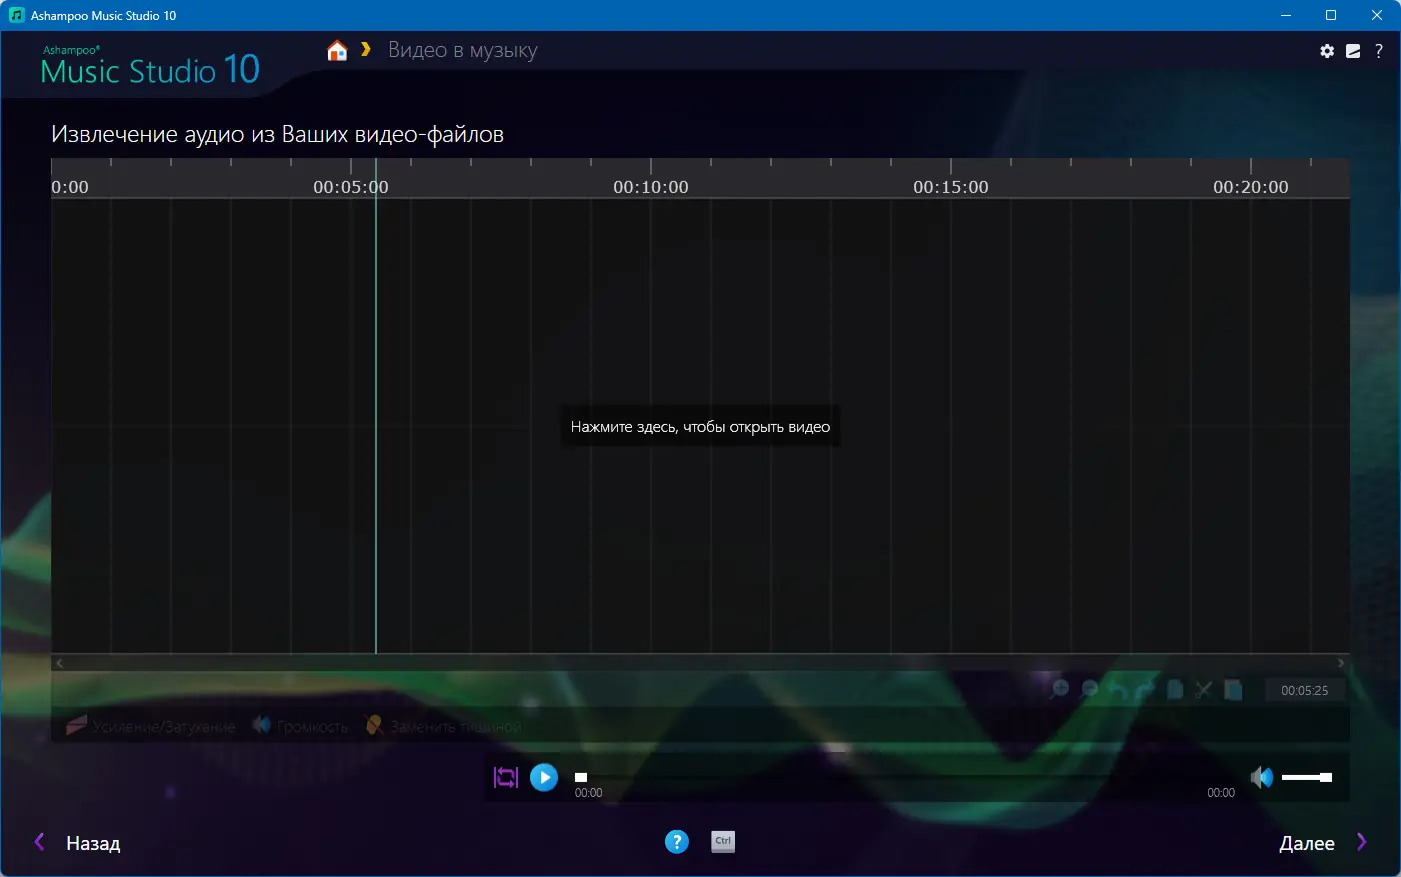The width and height of the screenshot is (1401, 877).
Task: Close the Ashampoo Music Studio window
Action: (x=1377, y=15)
